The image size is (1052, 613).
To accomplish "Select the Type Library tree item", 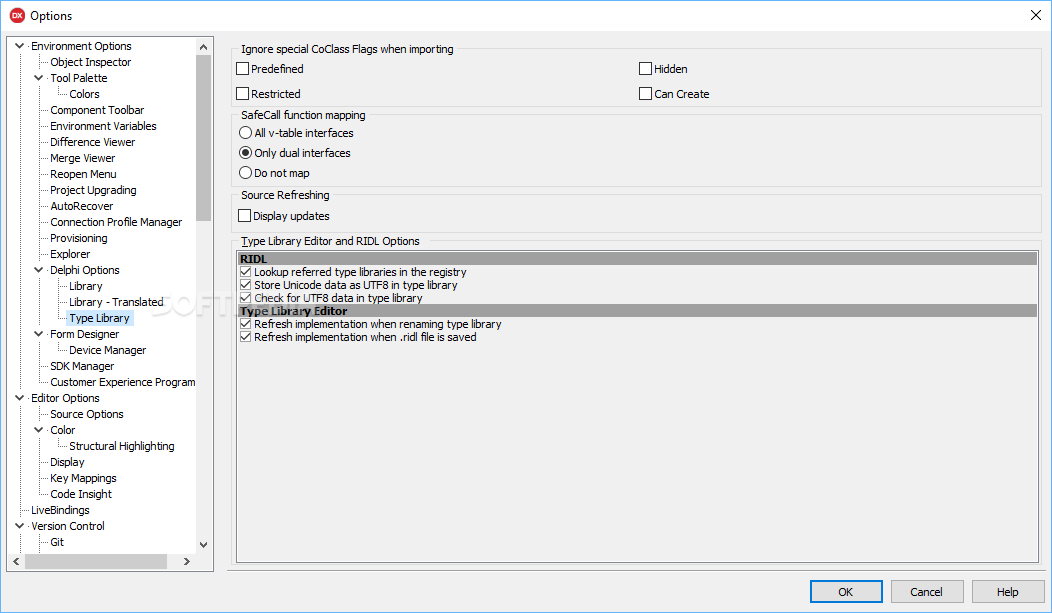I will tap(99, 318).
